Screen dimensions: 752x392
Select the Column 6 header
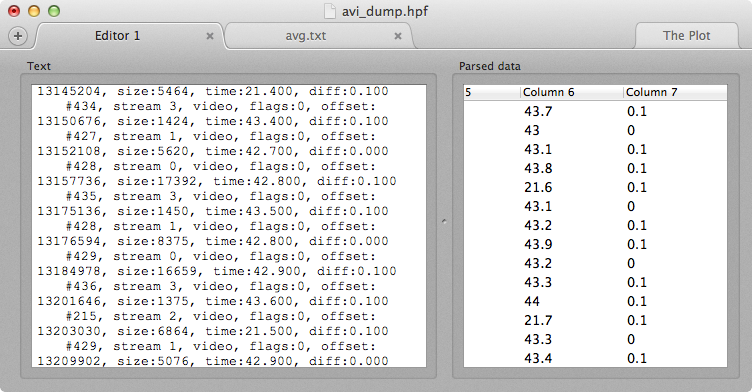[572, 92]
